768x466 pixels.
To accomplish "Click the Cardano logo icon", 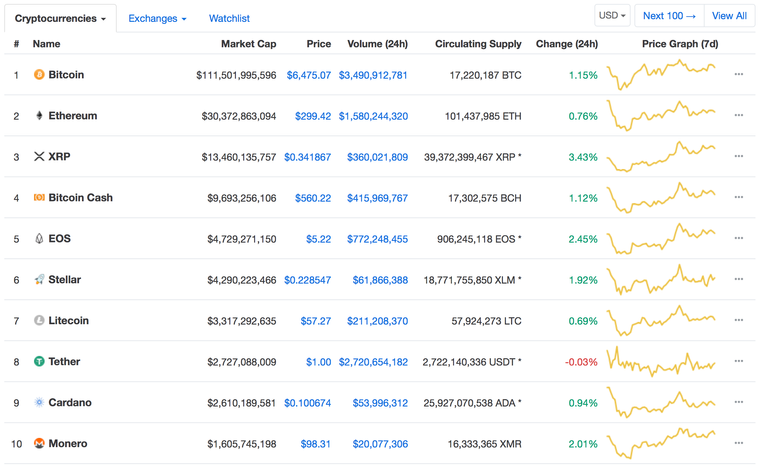I will 39,402.
